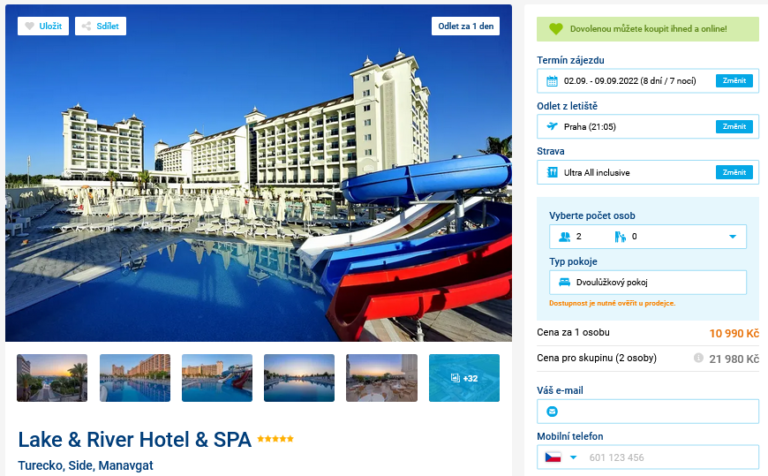Change departure airport via Změnit button

tap(734, 126)
